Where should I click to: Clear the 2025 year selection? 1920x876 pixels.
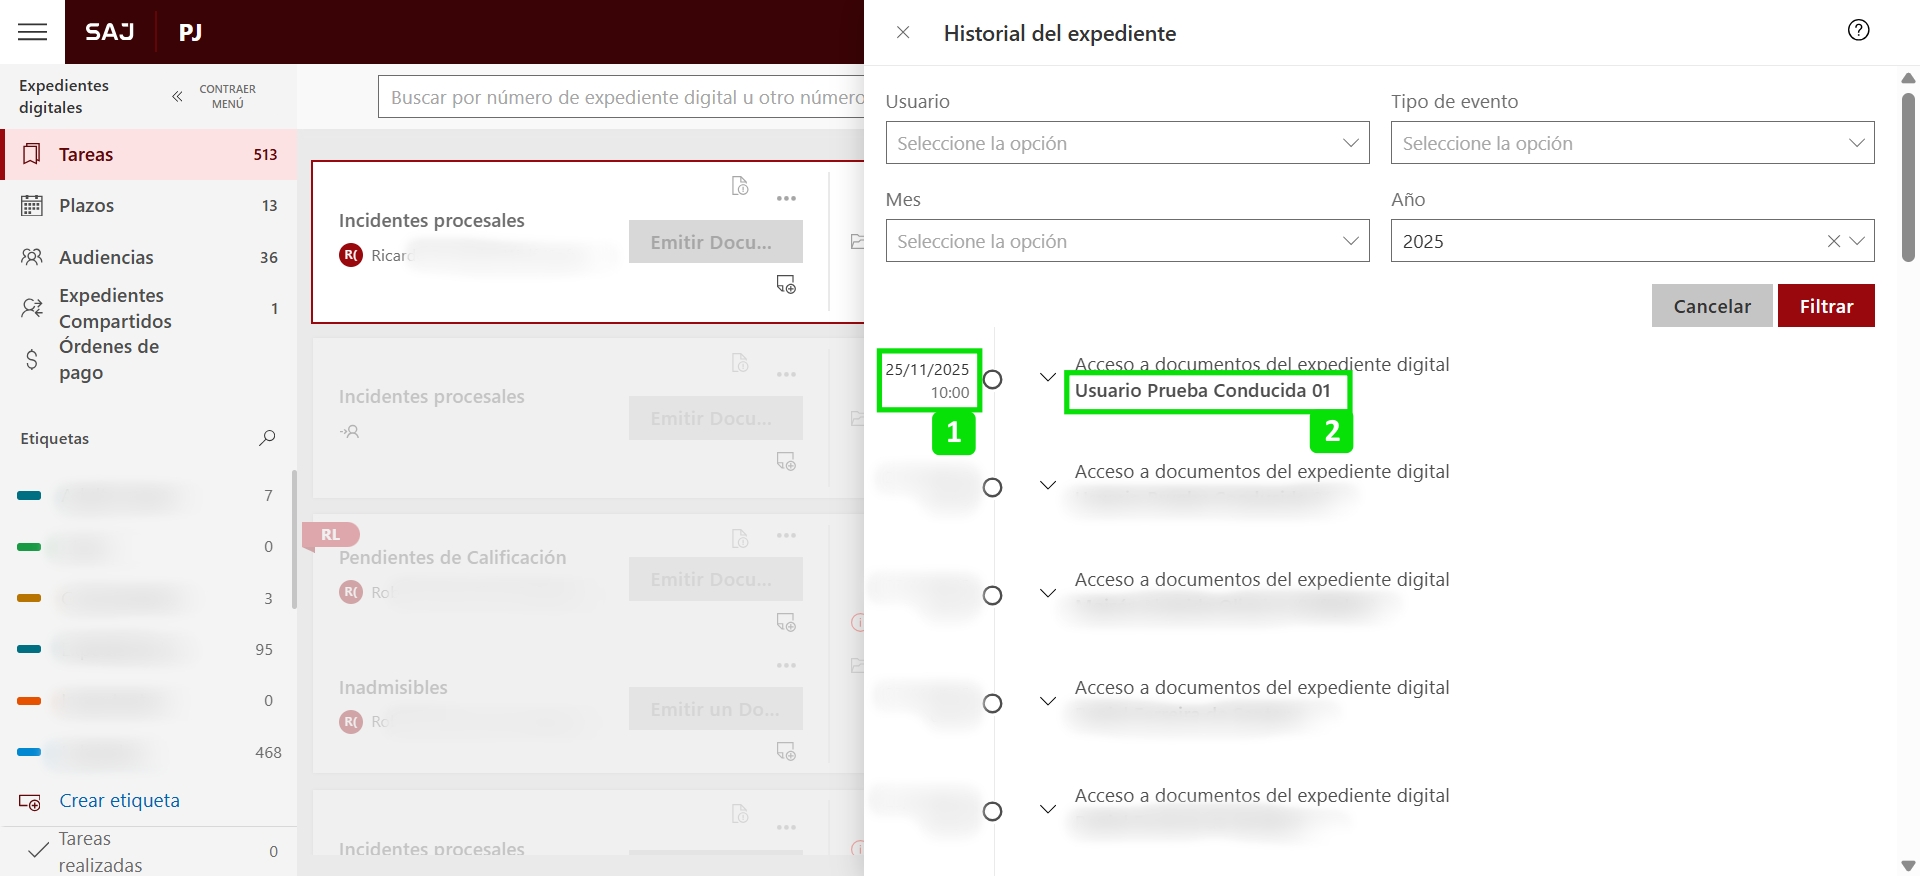click(x=1833, y=241)
